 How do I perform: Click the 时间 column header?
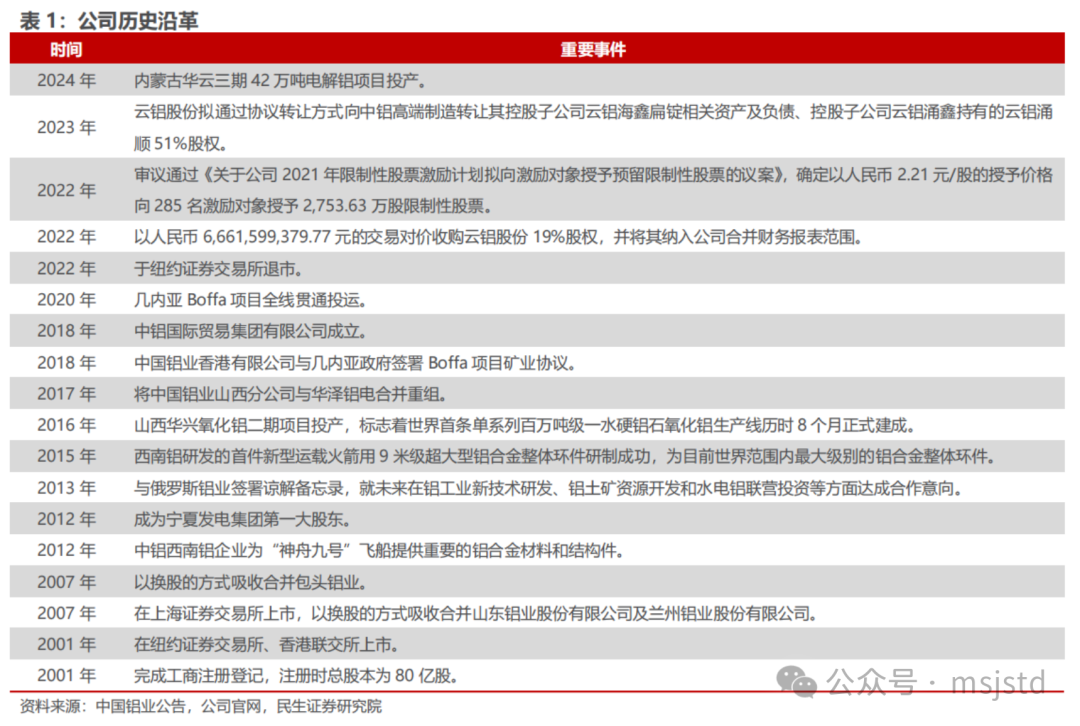pos(66,50)
